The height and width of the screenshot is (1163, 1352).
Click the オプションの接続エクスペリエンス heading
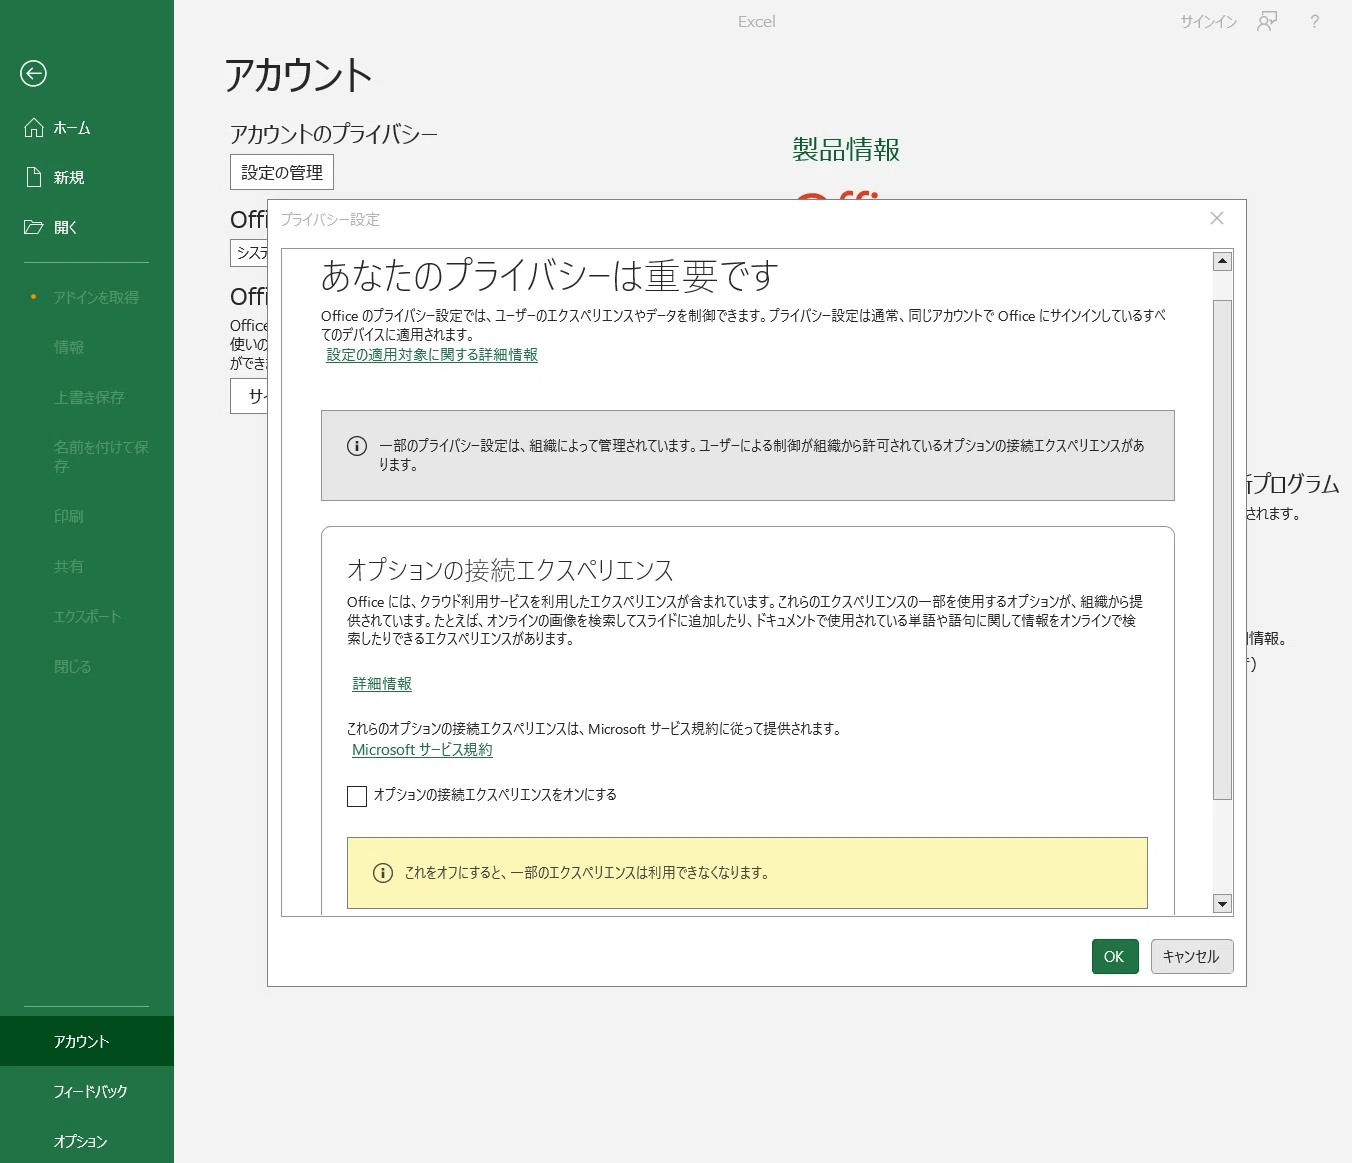510,570
